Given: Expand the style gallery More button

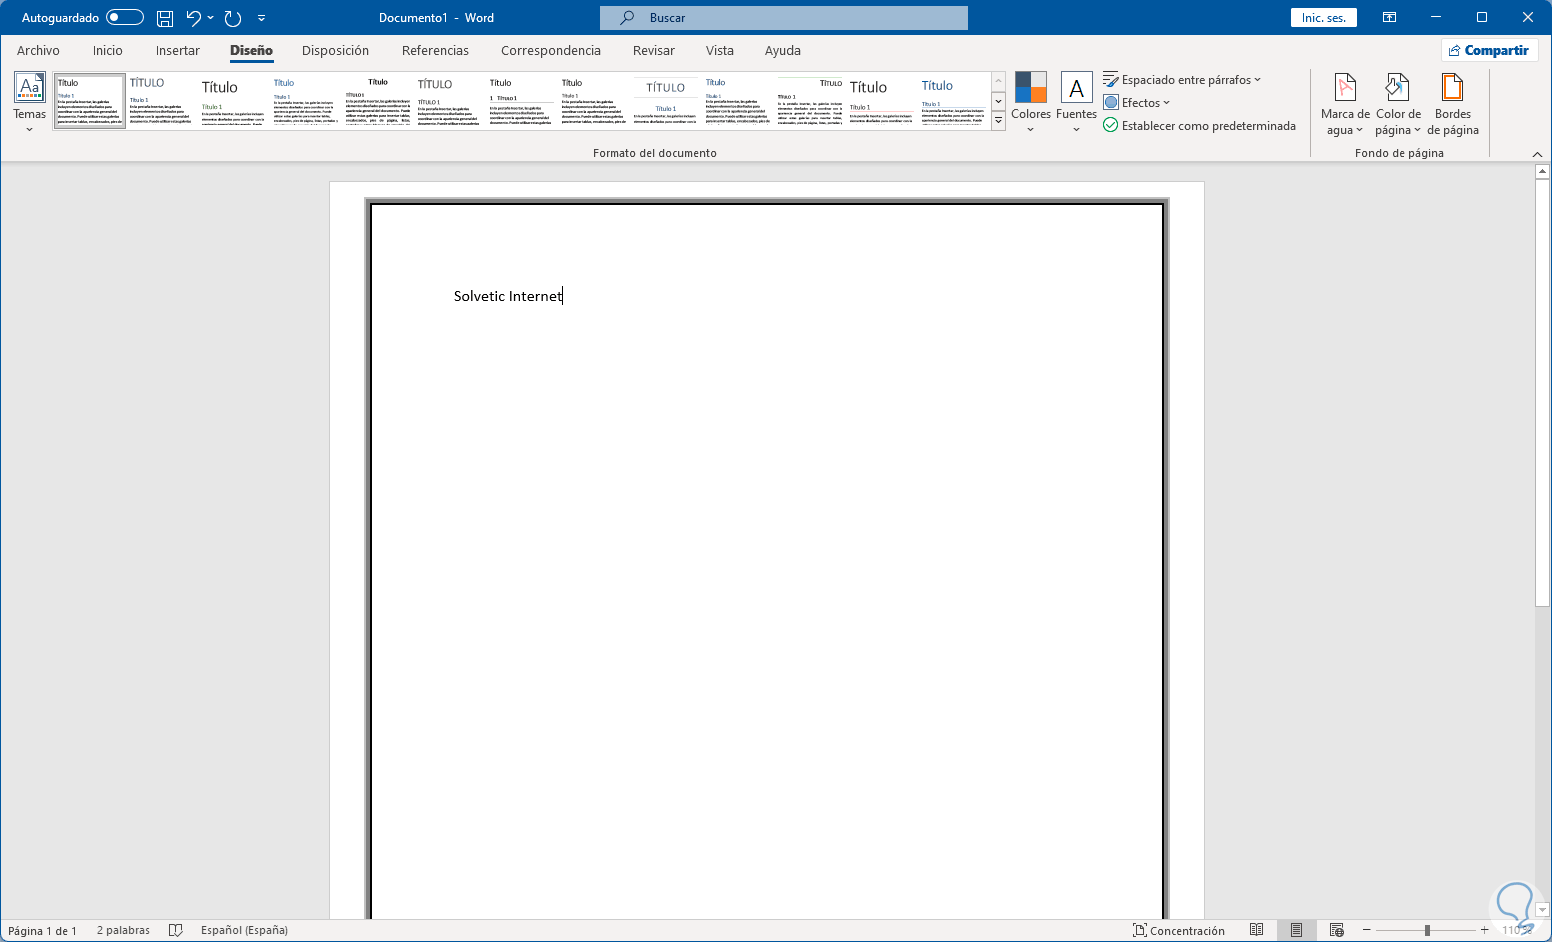Looking at the screenshot, I should (998, 121).
